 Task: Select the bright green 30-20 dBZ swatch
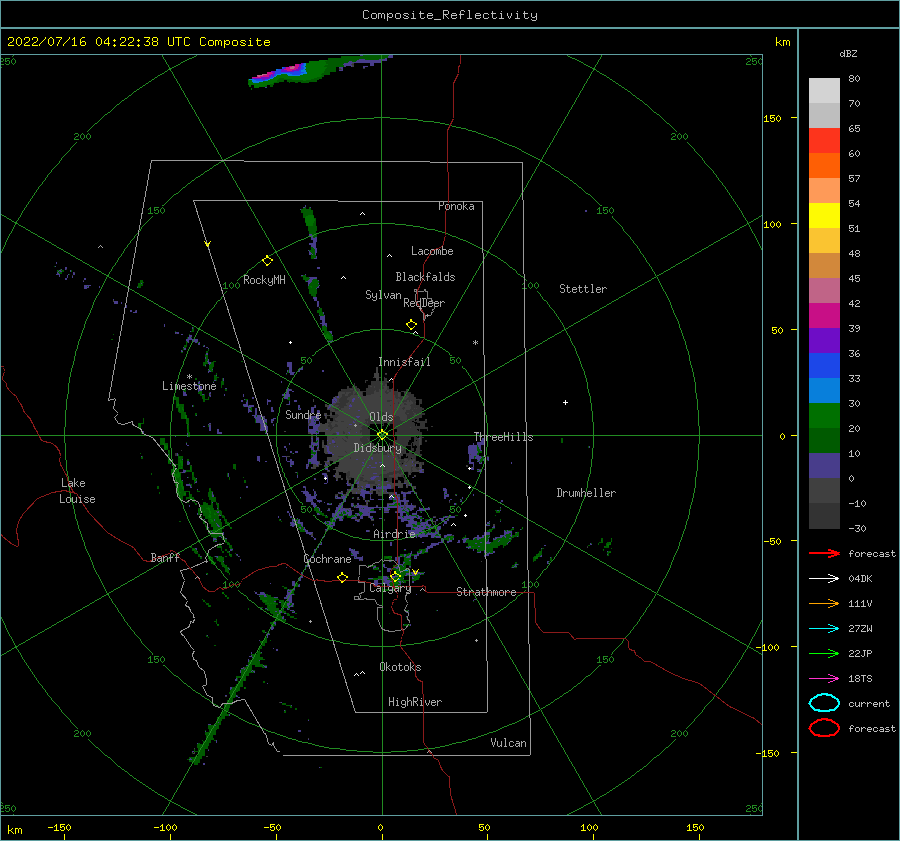coord(824,416)
